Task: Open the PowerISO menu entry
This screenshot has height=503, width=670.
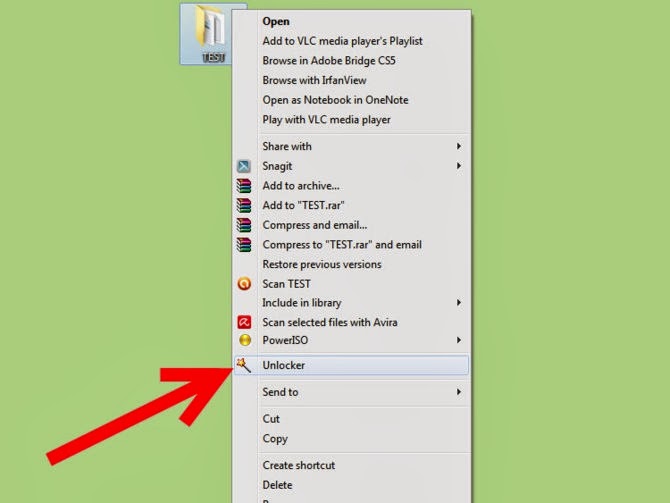Action: [x=352, y=340]
